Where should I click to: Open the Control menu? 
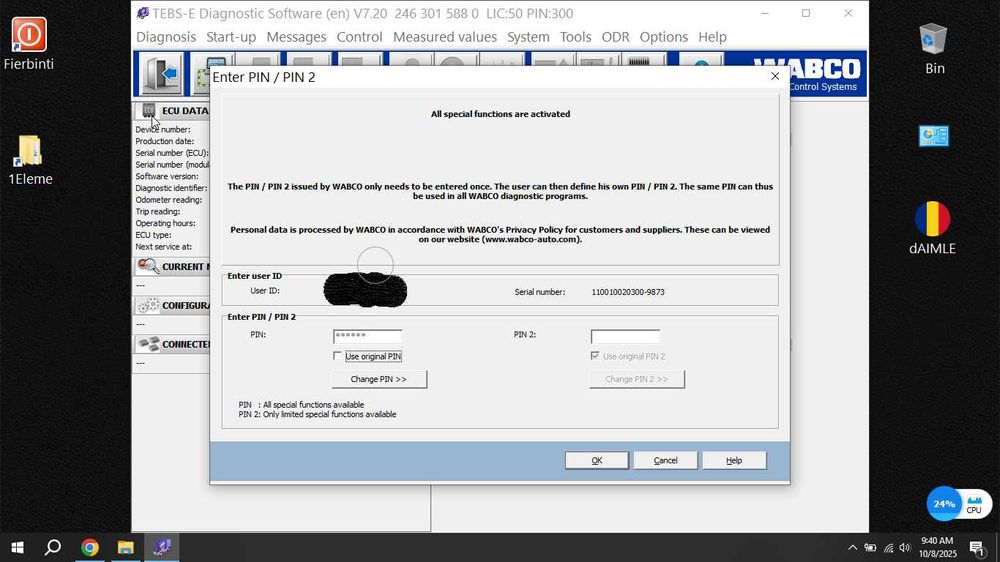360,37
